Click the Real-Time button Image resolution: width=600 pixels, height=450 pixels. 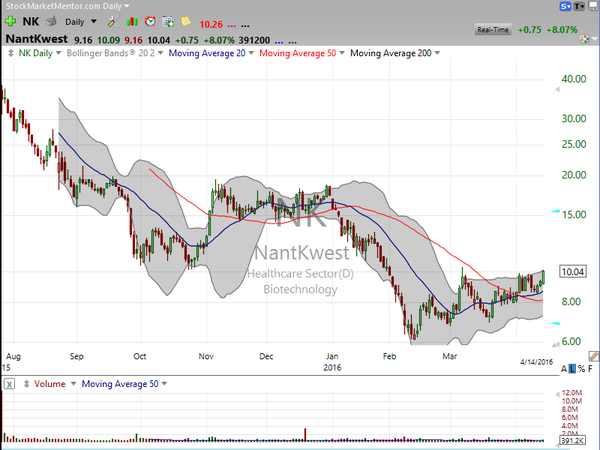[493, 29]
